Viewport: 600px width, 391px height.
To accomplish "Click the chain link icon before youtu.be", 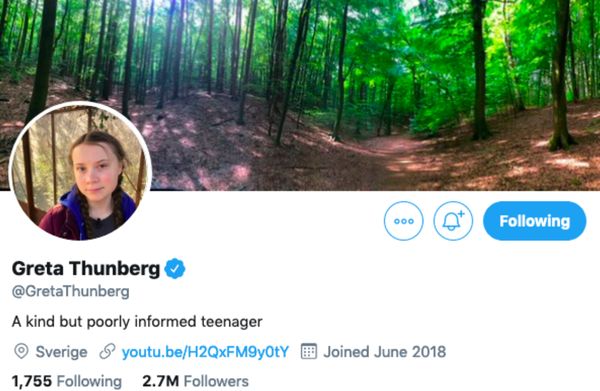I will click(x=107, y=352).
